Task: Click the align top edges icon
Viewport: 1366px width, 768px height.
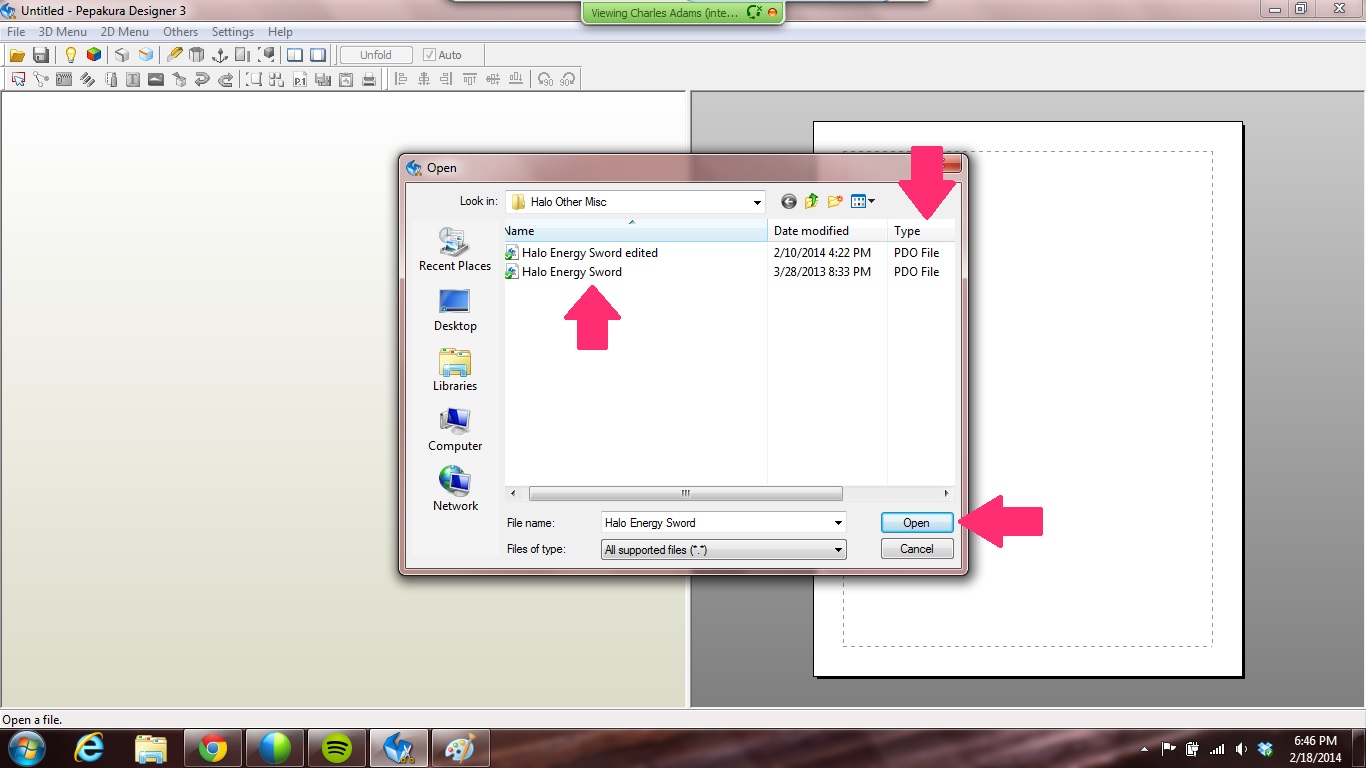Action: coord(470,80)
